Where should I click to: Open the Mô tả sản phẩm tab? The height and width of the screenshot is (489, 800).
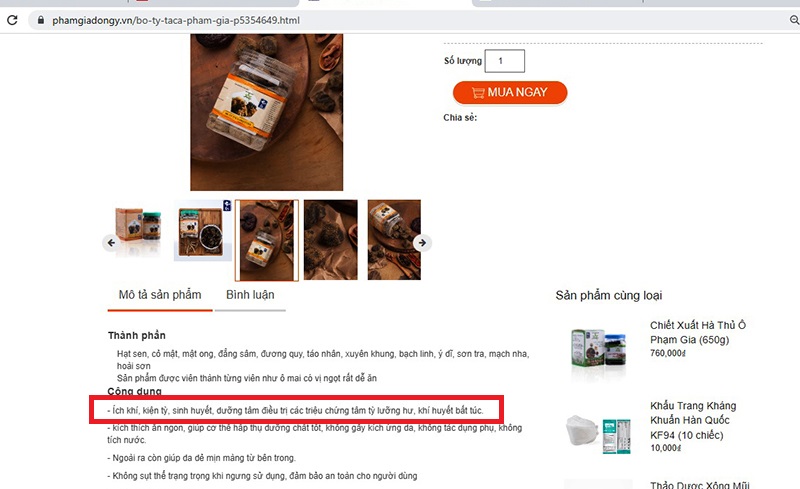pos(160,295)
